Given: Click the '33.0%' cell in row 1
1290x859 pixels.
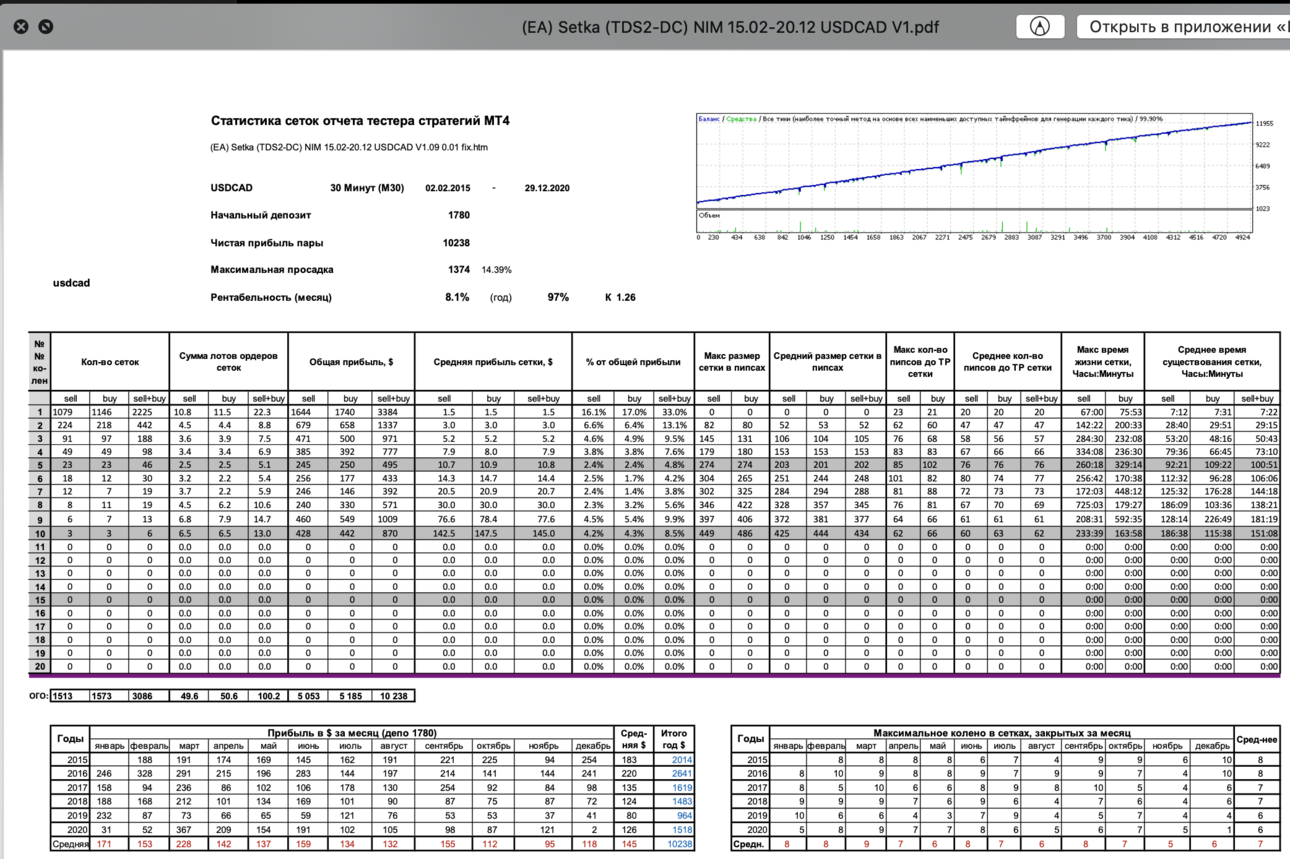Looking at the screenshot, I should point(674,412).
